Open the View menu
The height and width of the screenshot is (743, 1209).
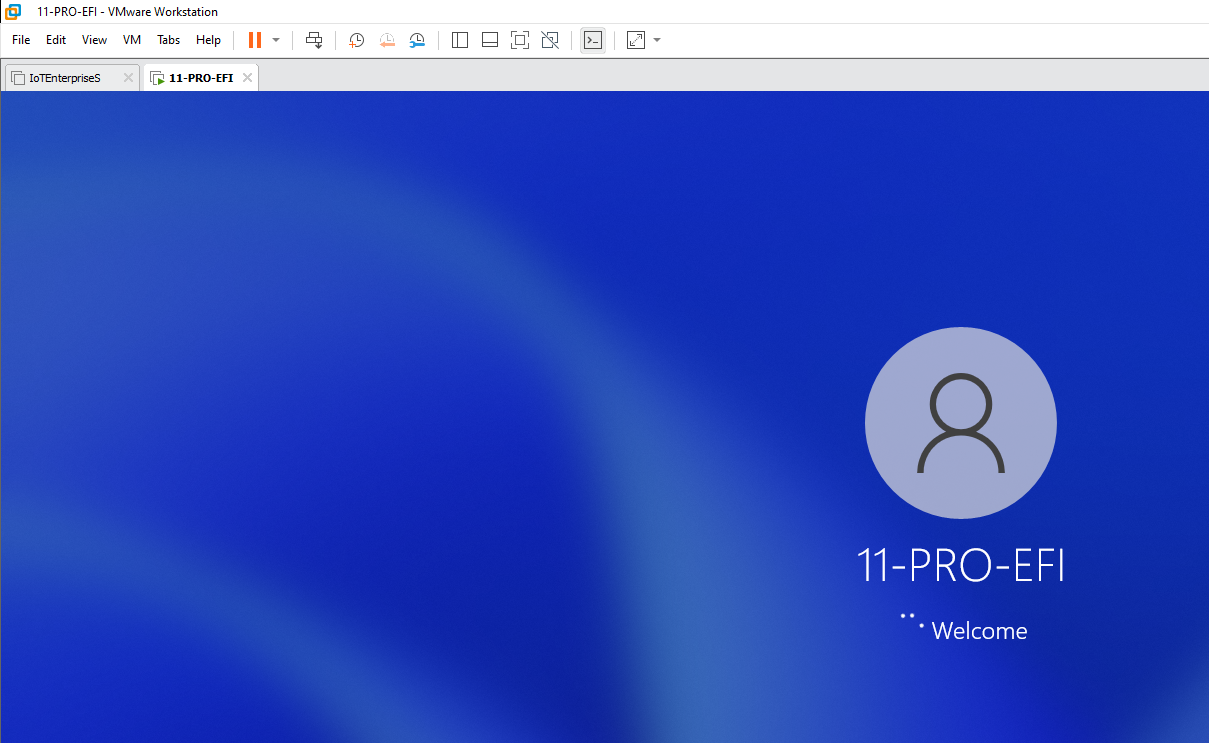pyautogui.click(x=94, y=40)
